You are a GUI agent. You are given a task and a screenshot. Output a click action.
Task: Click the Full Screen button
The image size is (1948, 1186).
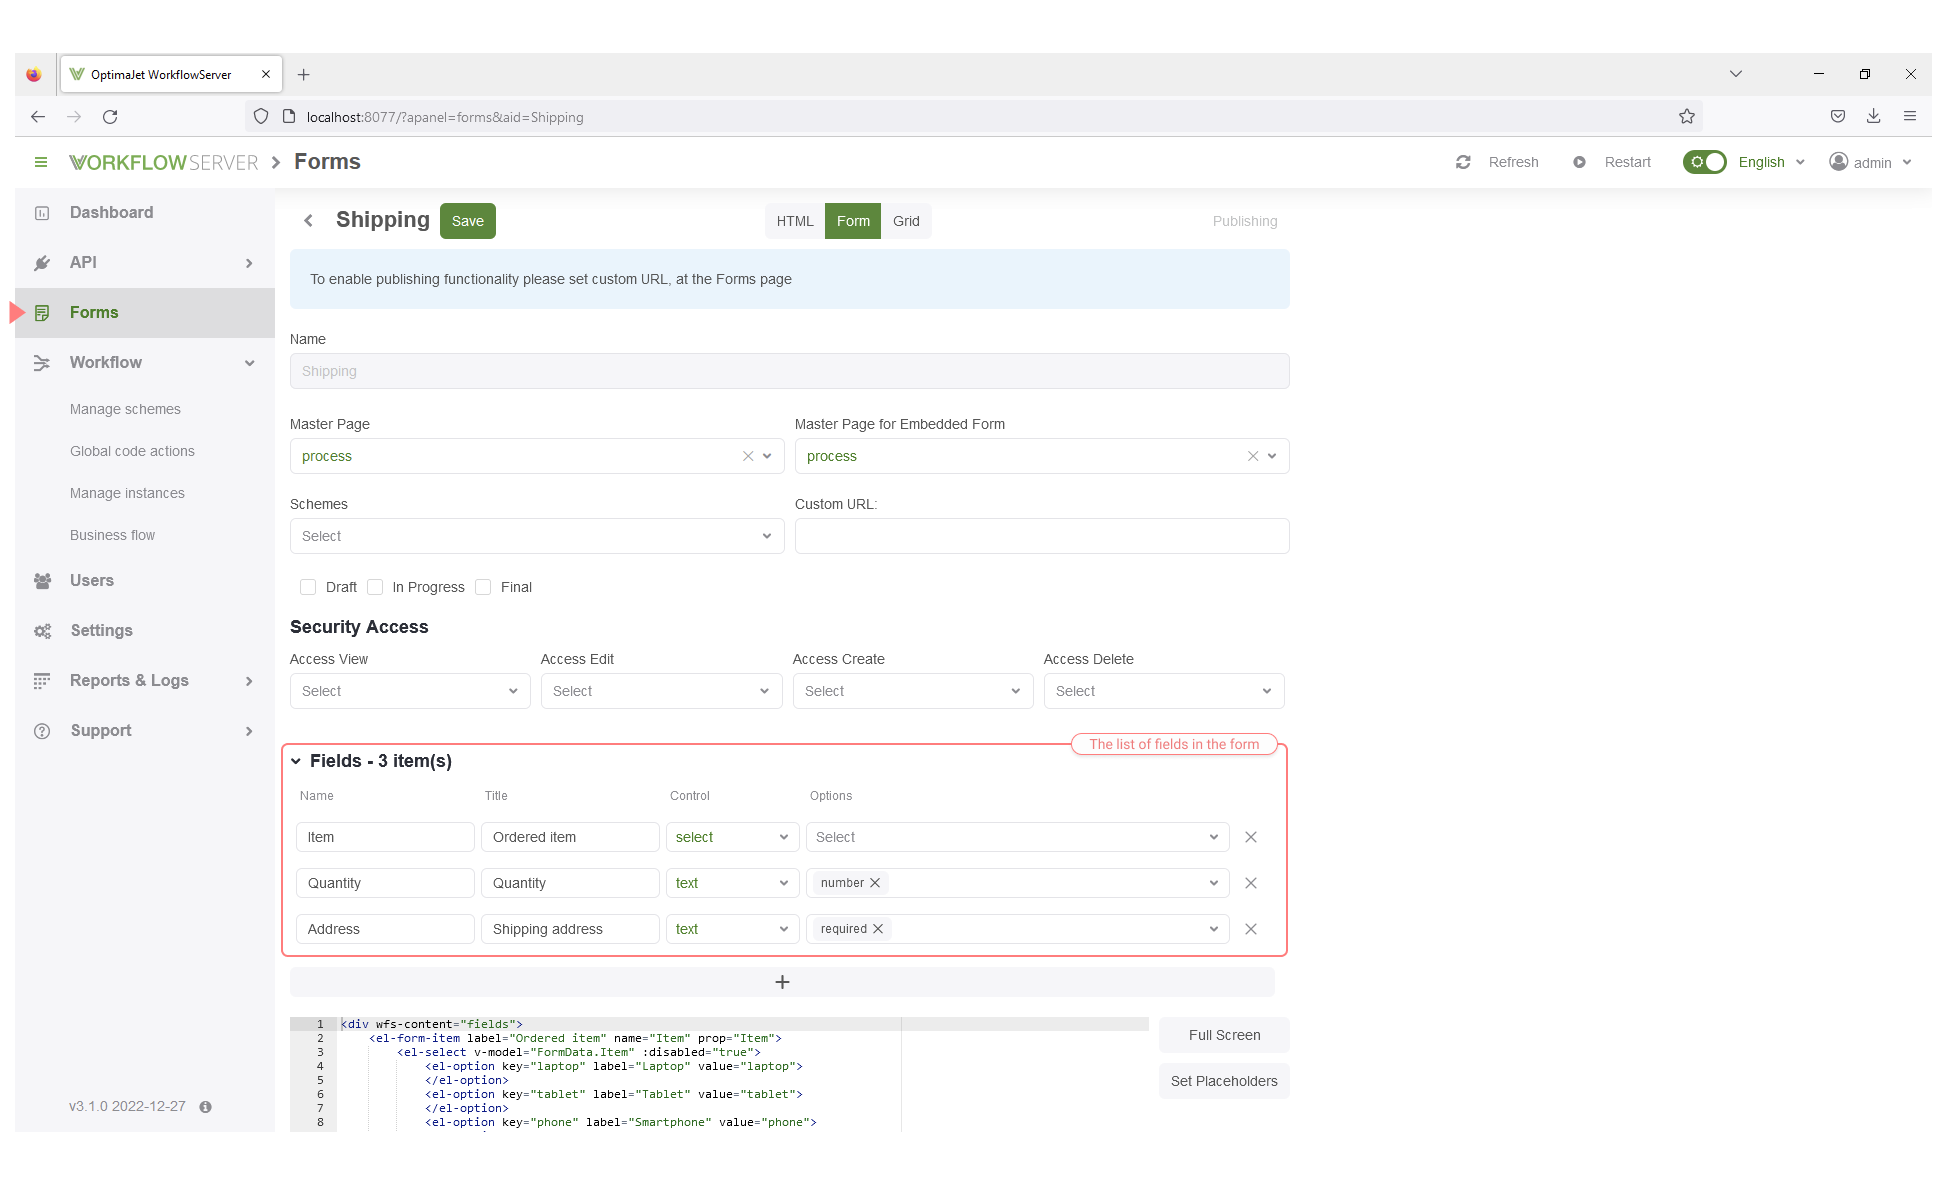[x=1224, y=1035]
